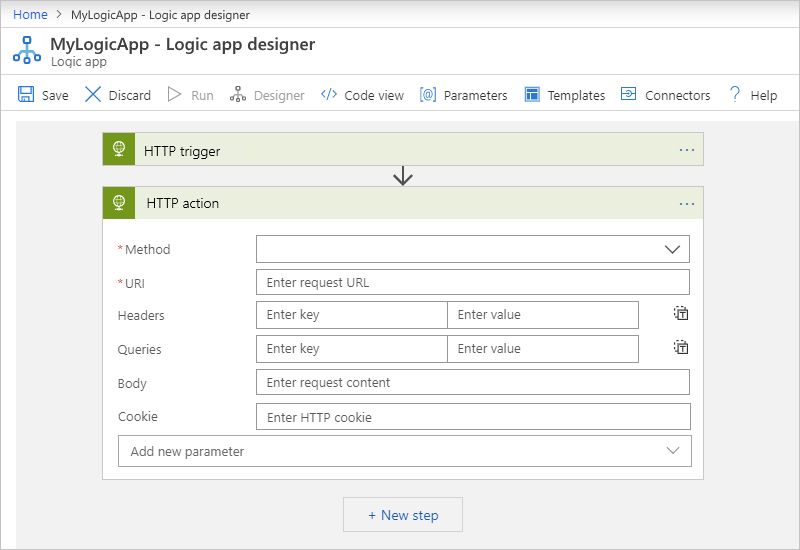800x550 pixels.
Task: Open HTTP trigger ellipsis menu
Action: (x=687, y=150)
